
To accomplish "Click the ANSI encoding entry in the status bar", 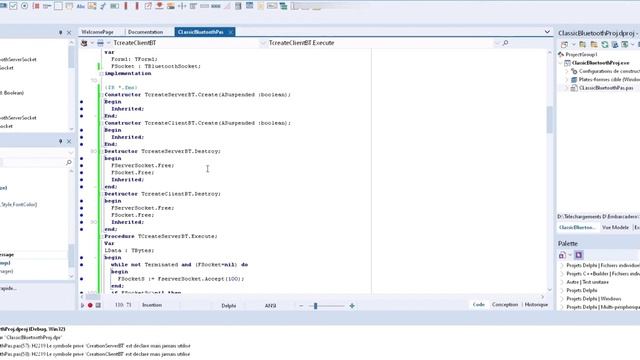I will tap(271, 306).
